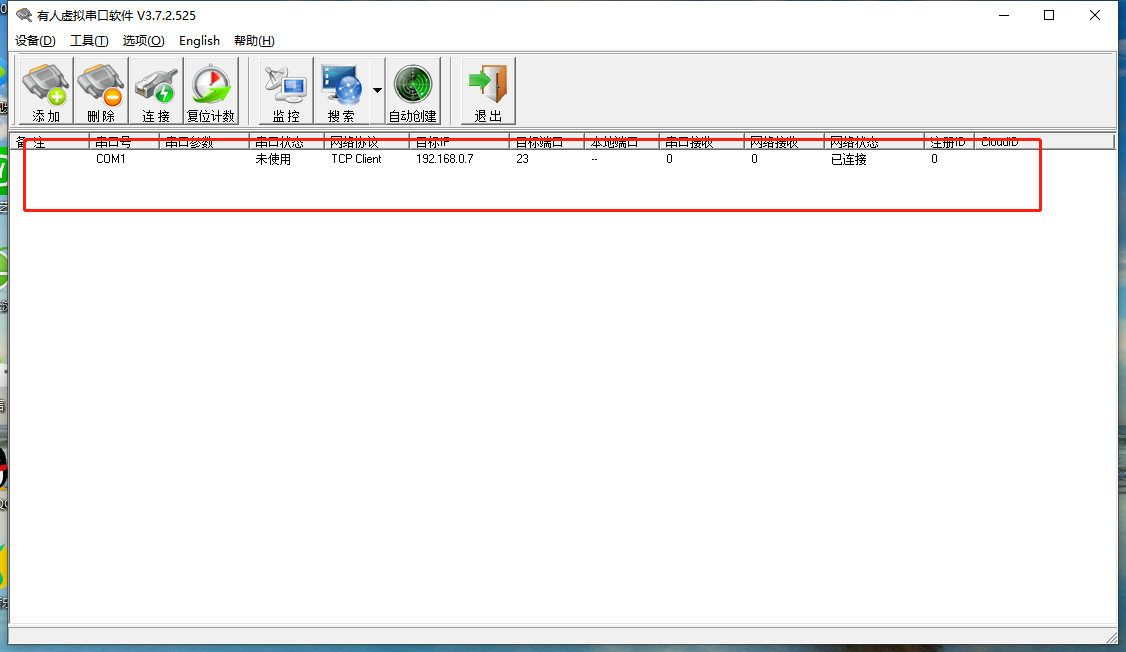Open the 帮助(H) menu
This screenshot has width=1126, height=652.
coord(254,40)
